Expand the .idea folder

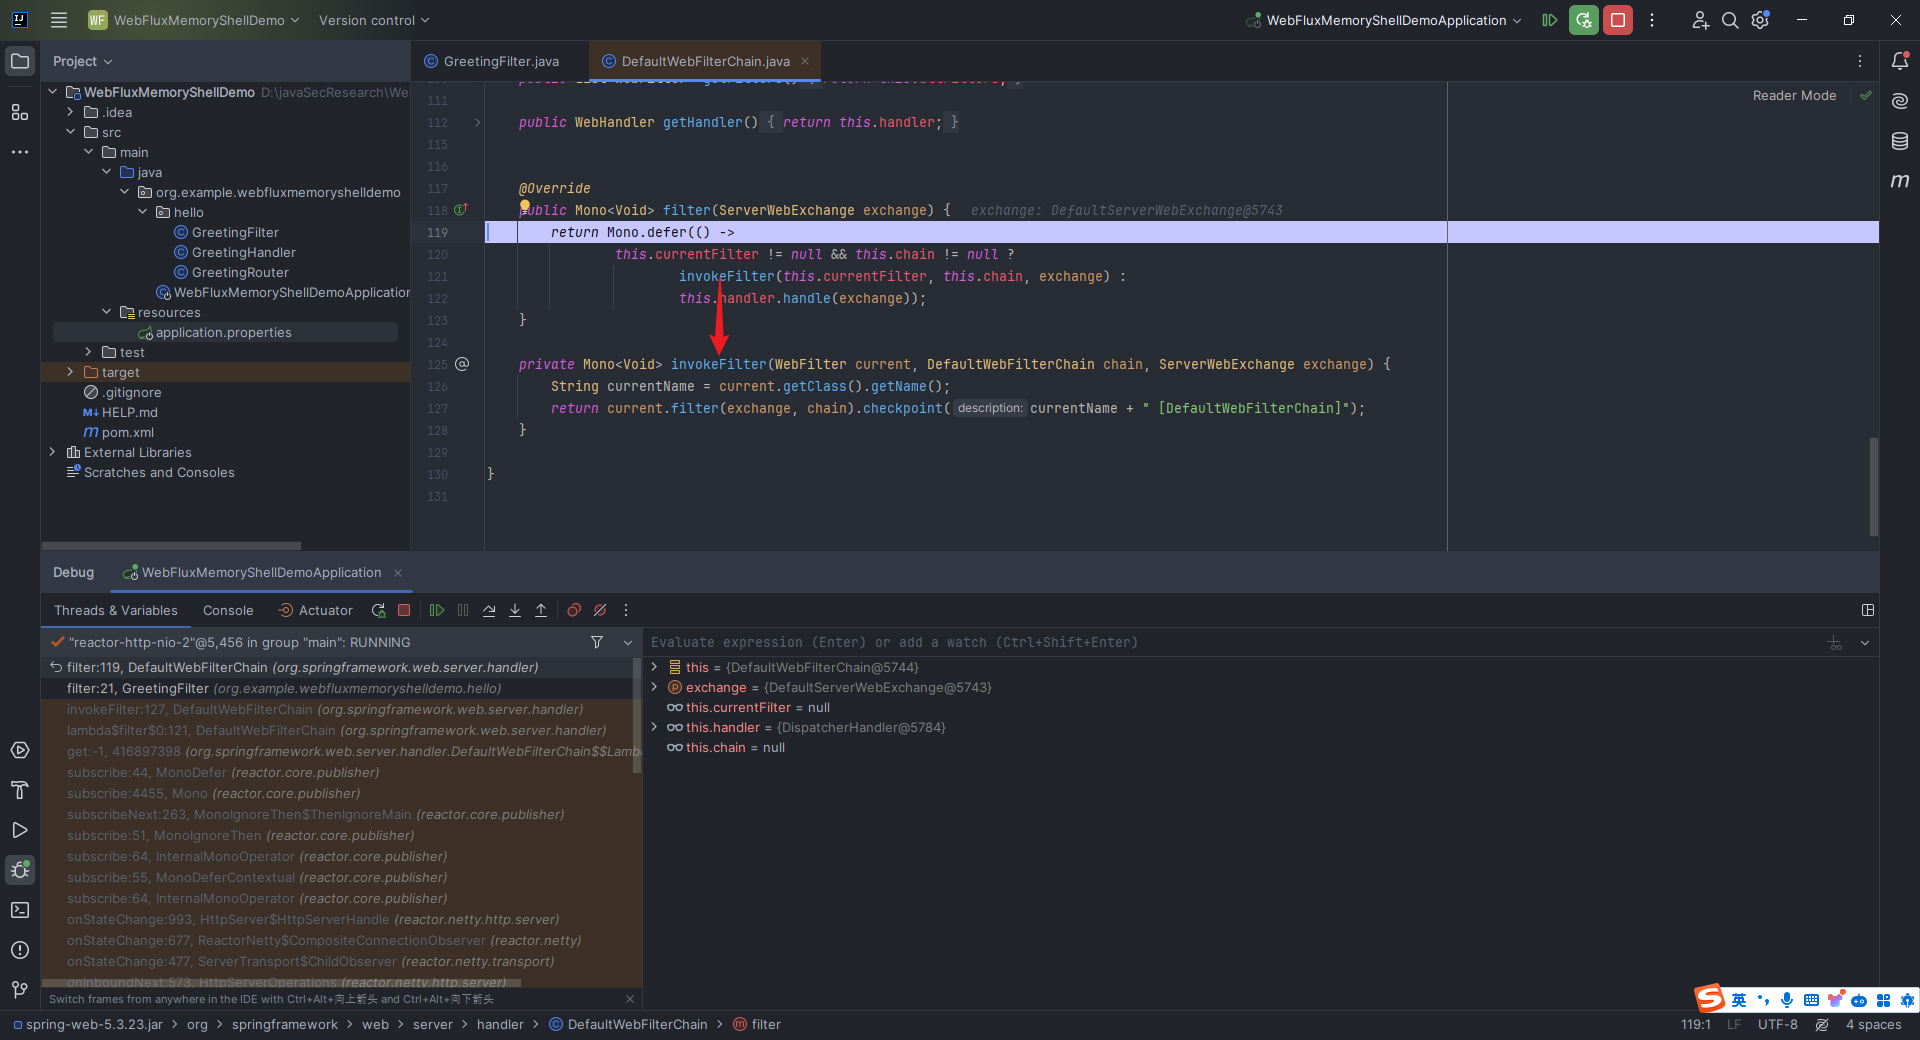pyautogui.click(x=70, y=112)
